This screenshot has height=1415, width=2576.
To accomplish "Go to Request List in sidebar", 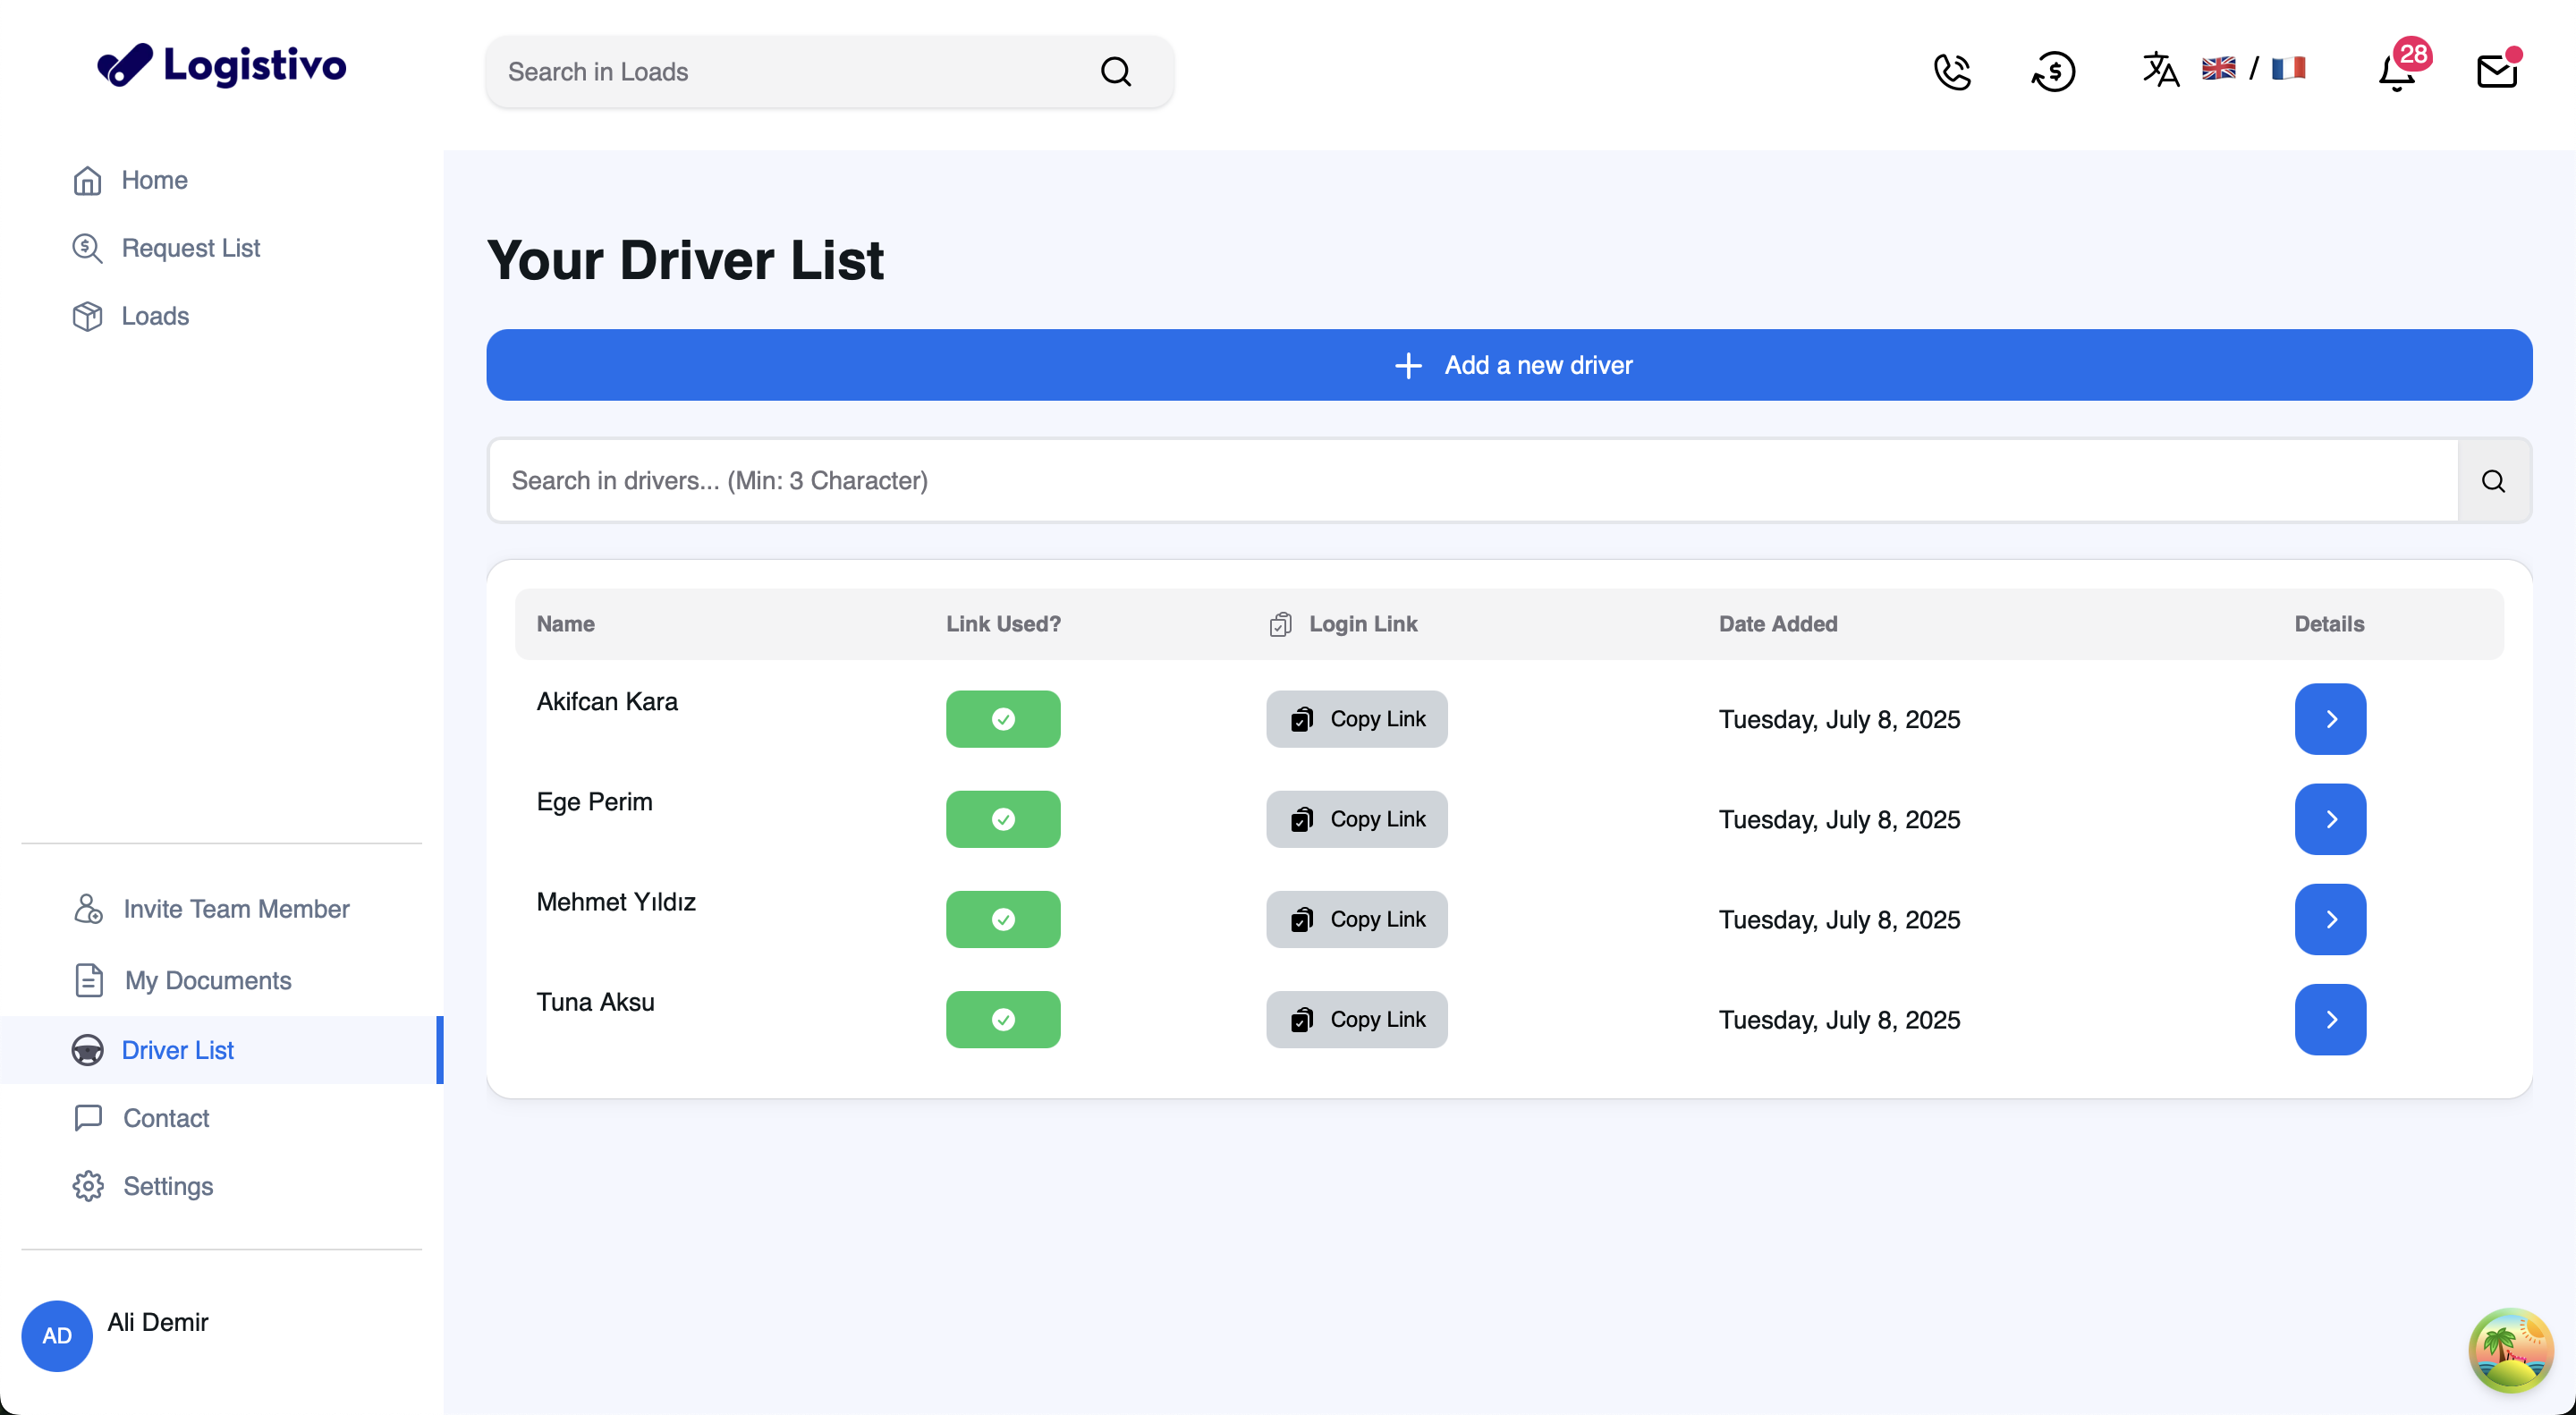I will click(x=190, y=248).
